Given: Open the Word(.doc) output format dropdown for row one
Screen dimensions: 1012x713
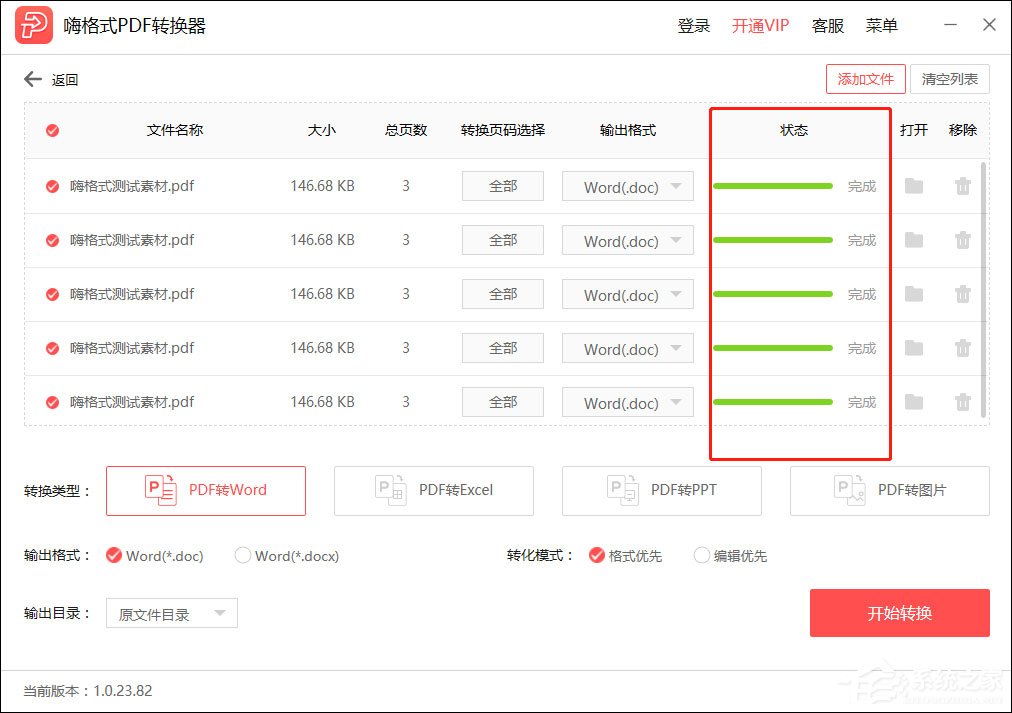Looking at the screenshot, I should [627, 186].
